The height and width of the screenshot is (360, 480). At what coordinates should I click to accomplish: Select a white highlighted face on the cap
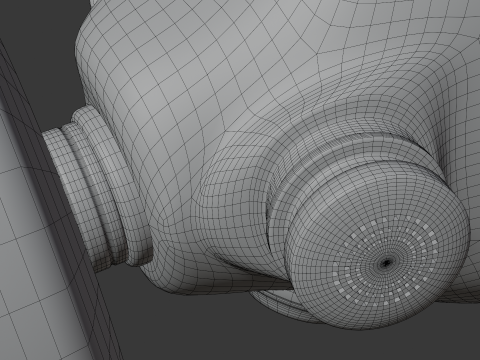tap(348, 296)
